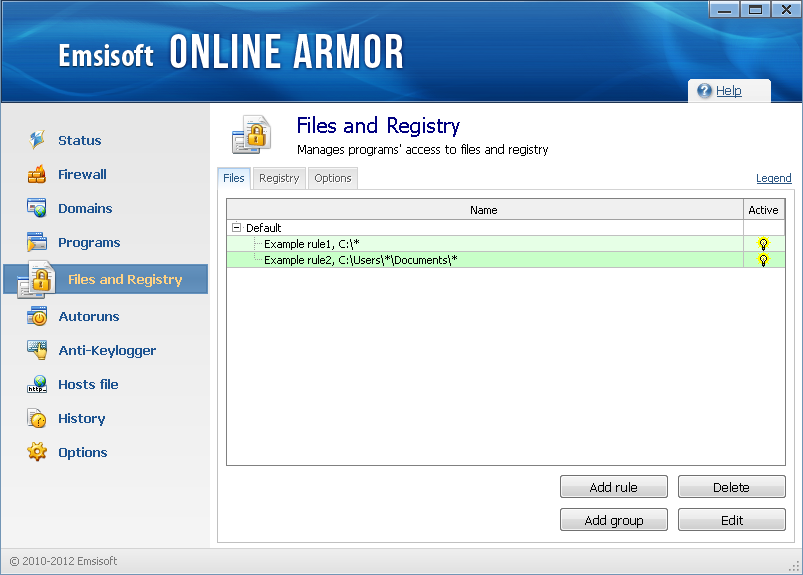The height and width of the screenshot is (575, 803).
Task: Toggle Active bulb for Example rule1
Action: tap(763, 244)
